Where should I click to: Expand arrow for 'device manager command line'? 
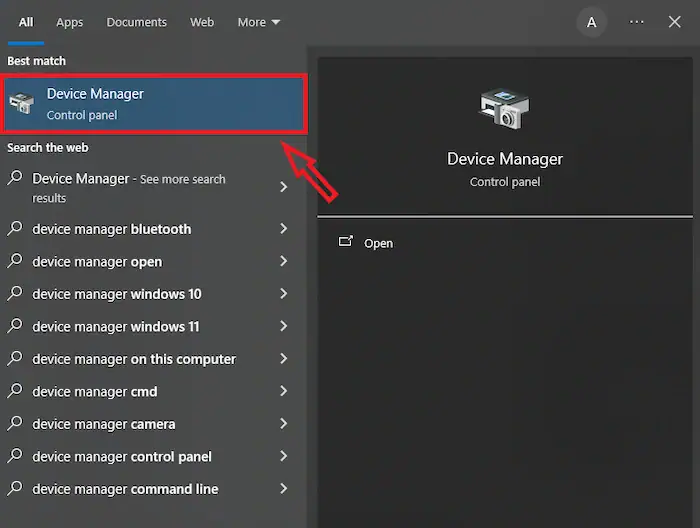tap(284, 489)
